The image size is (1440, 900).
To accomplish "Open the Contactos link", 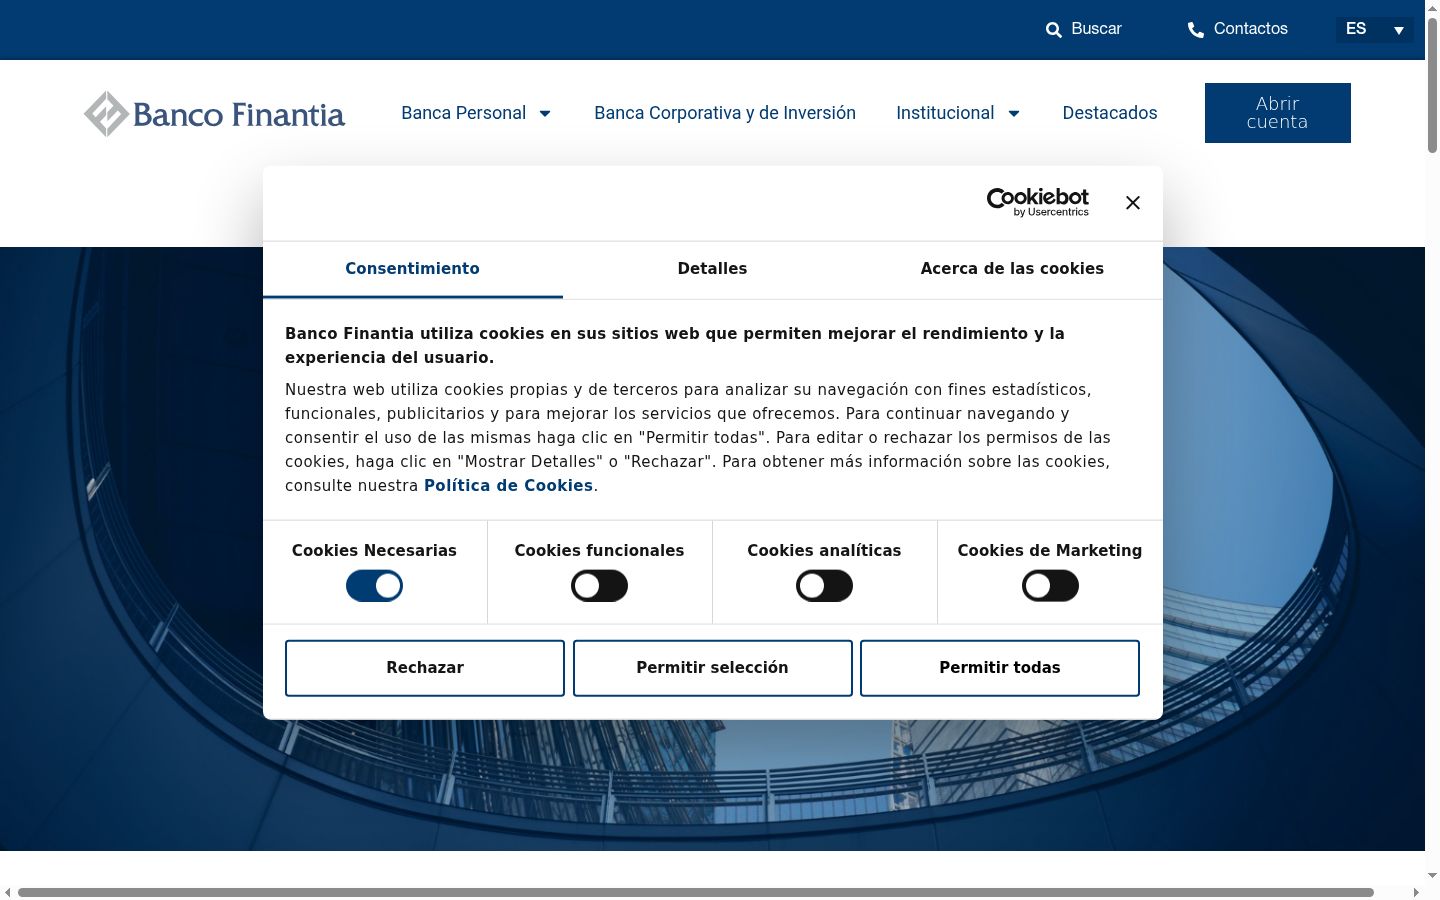I will 1238,29.
